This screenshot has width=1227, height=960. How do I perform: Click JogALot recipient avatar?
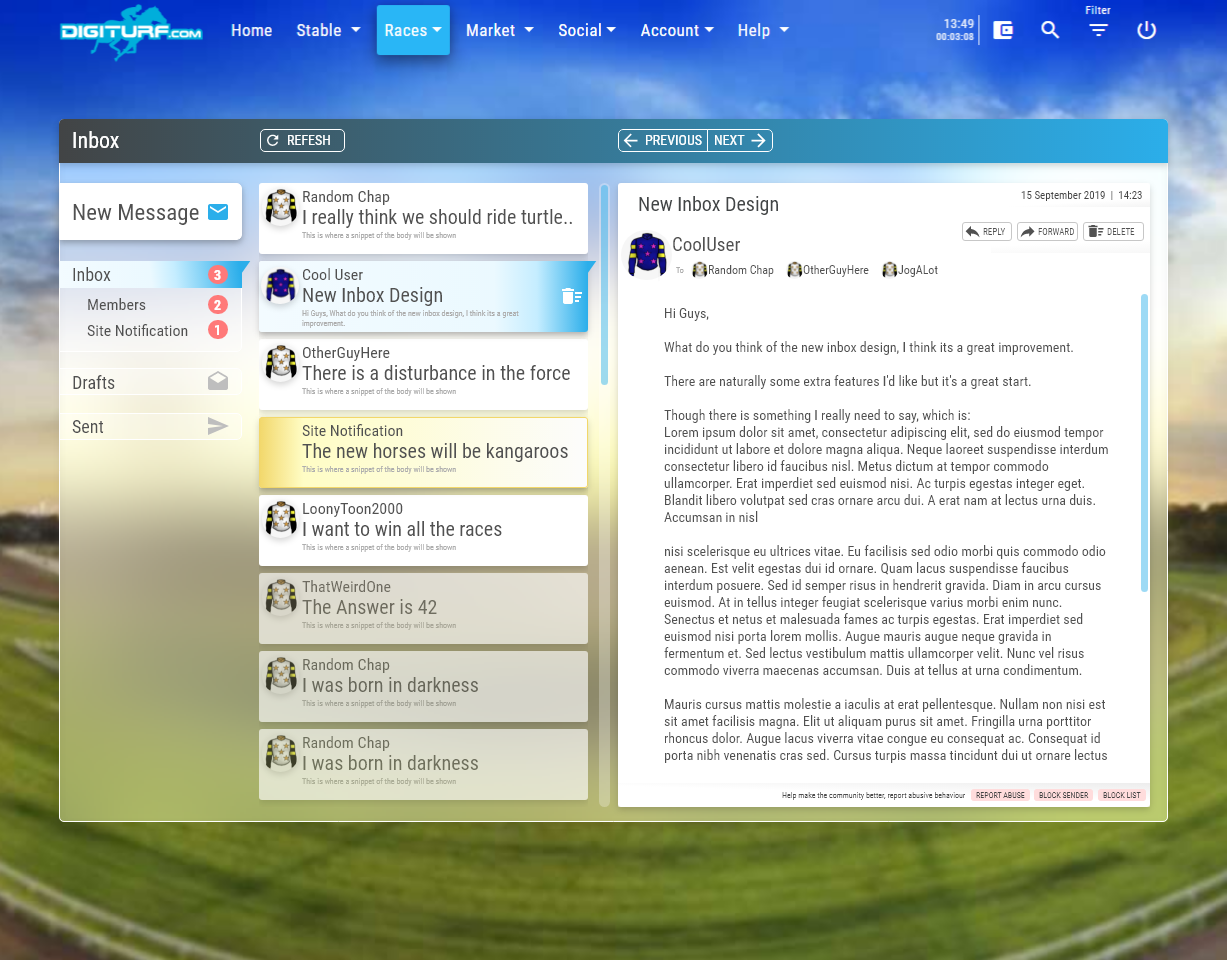[x=889, y=270]
